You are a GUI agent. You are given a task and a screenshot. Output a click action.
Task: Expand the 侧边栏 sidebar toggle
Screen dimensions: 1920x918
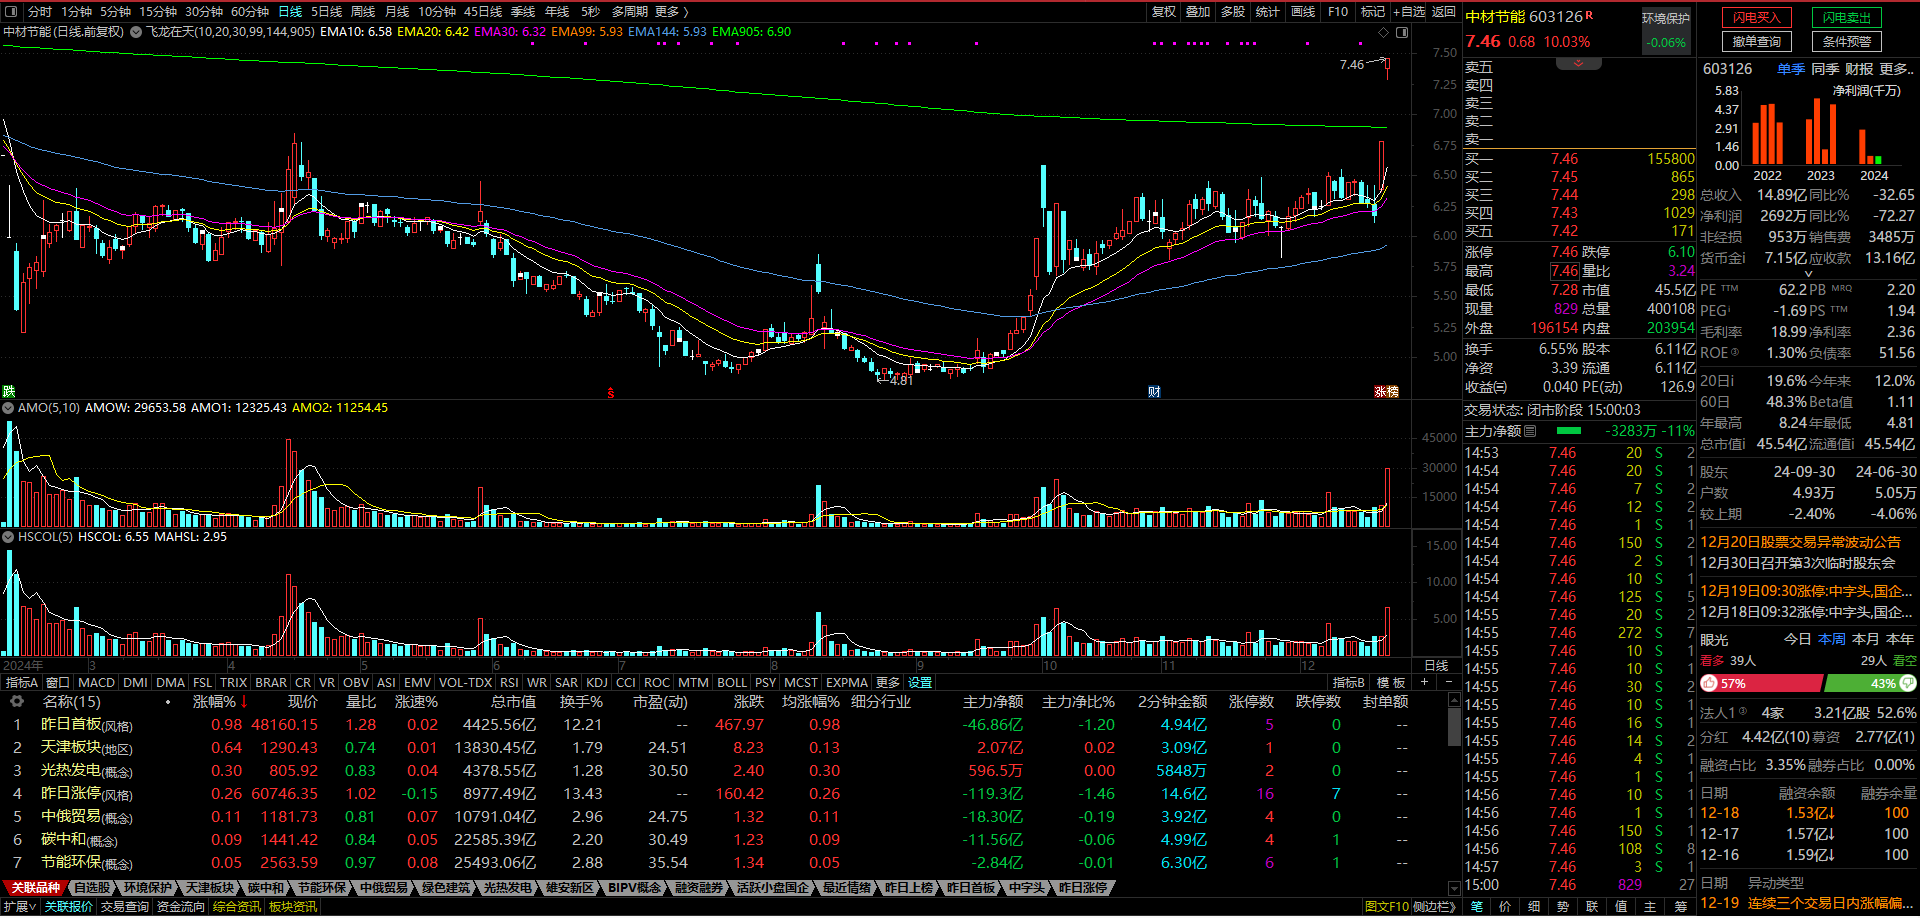click(x=1435, y=907)
